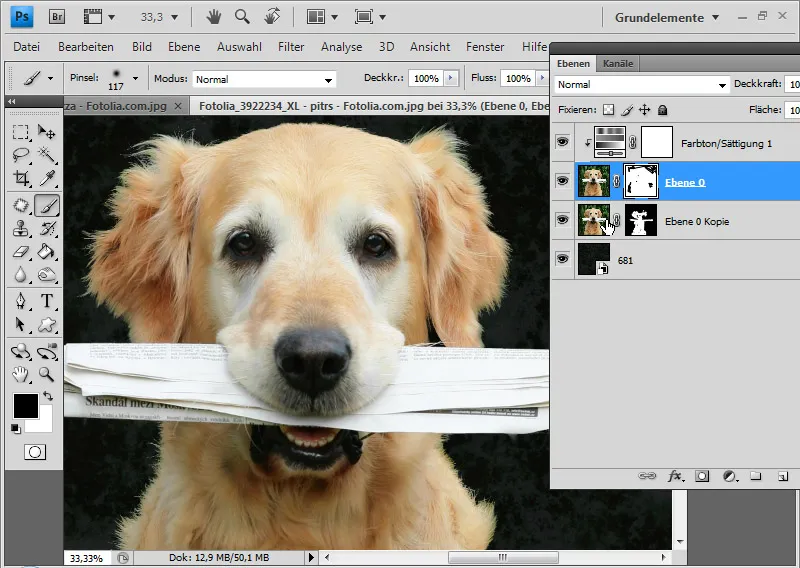Screen dimensions: 800x568
Task: Open the brush Modus dropdown
Action: pyautogui.click(x=264, y=80)
